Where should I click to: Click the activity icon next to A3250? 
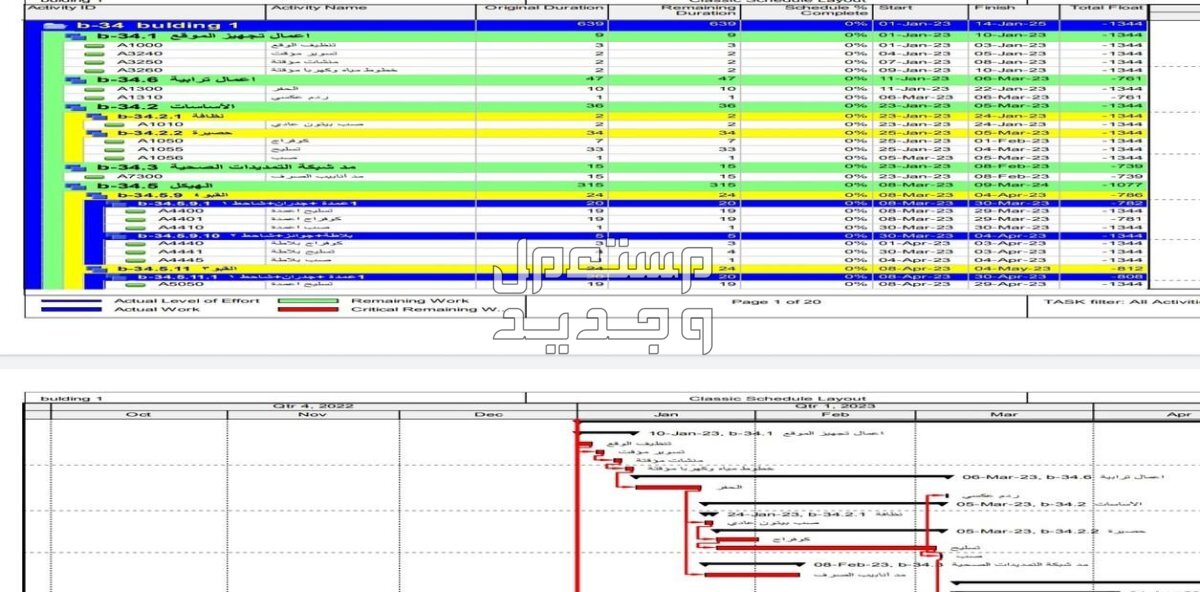96,62
